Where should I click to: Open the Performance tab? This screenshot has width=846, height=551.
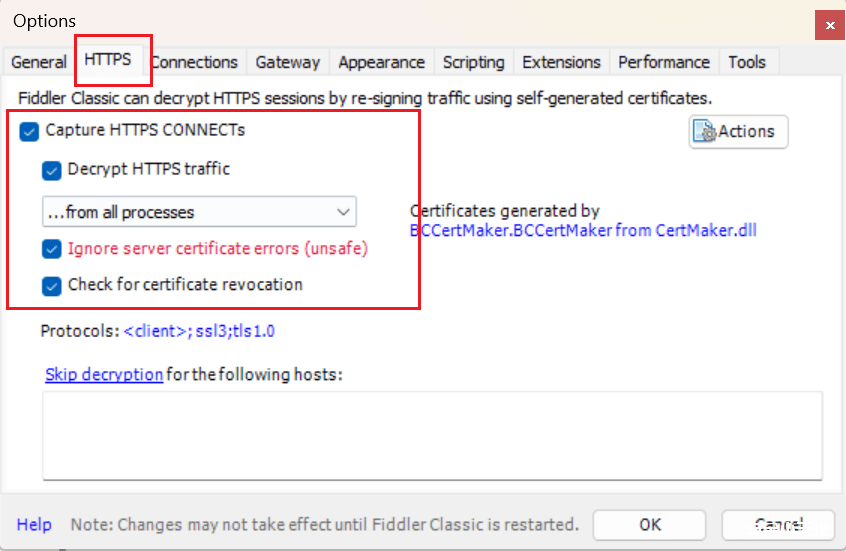pyautogui.click(x=664, y=62)
